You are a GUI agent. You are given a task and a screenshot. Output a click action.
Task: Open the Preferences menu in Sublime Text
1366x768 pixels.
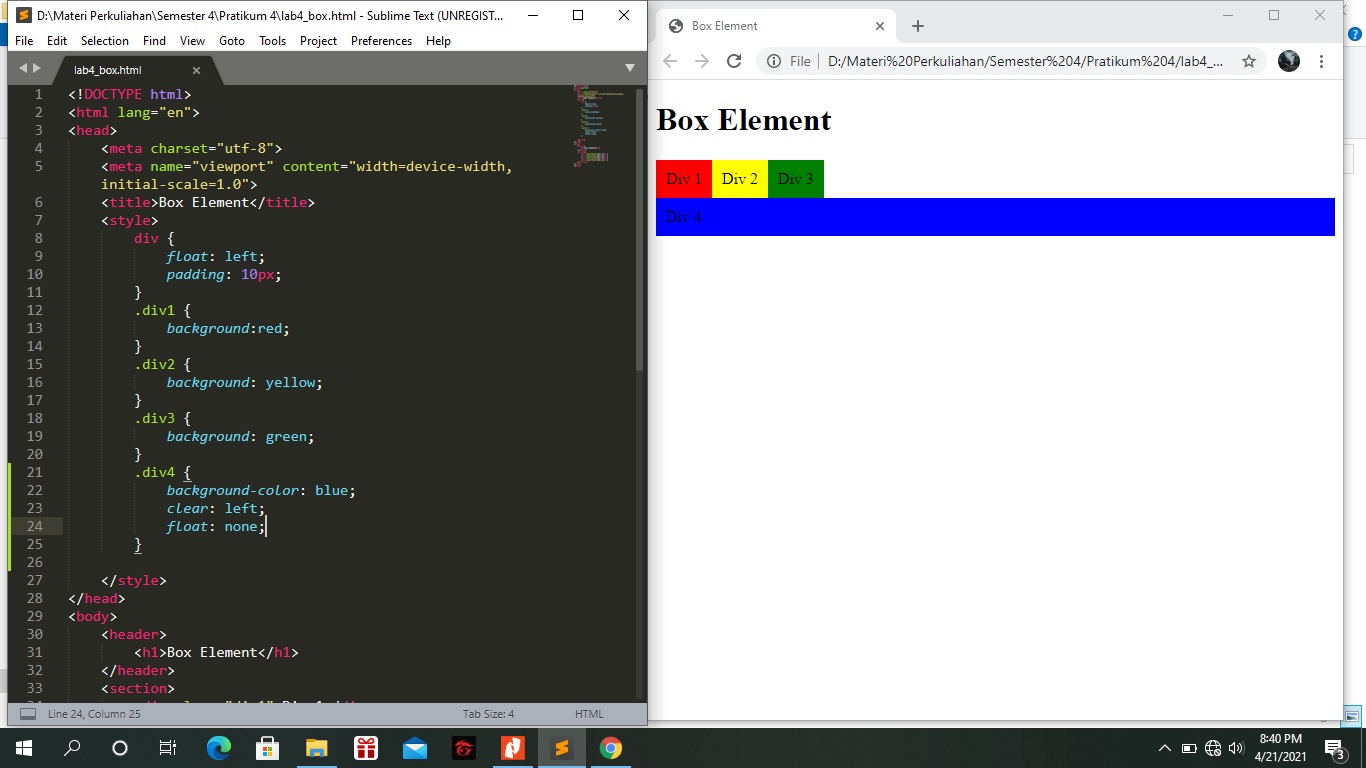coord(381,41)
